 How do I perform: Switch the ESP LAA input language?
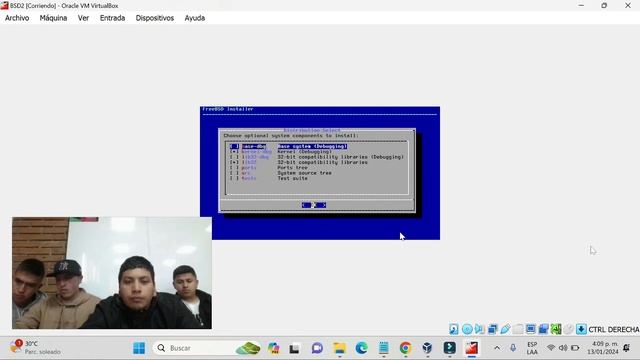tap(532, 348)
